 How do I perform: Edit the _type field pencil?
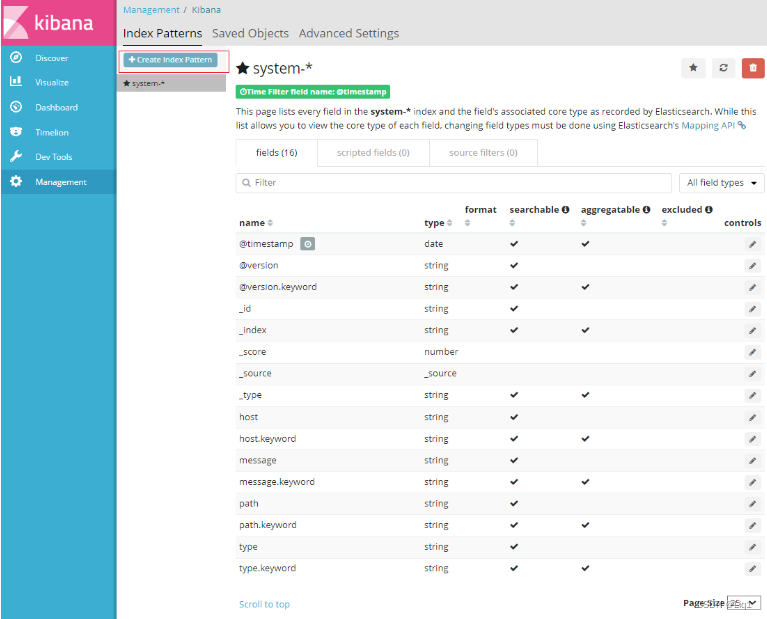coord(752,395)
